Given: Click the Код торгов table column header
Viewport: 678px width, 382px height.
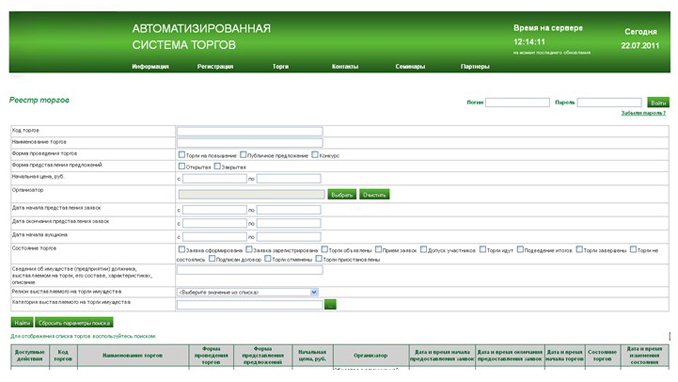Looking at the screenshot, I should (63, 356).
